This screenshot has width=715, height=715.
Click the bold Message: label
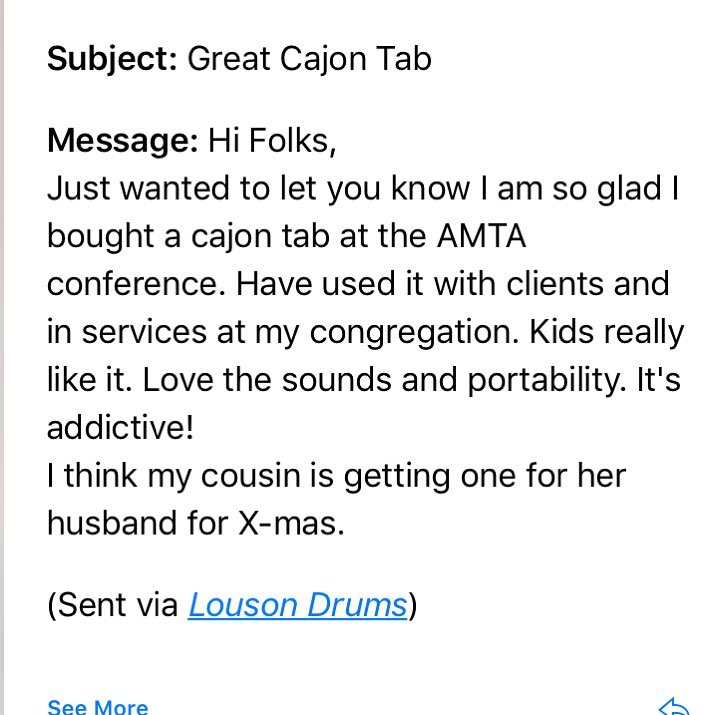[123, 141]
